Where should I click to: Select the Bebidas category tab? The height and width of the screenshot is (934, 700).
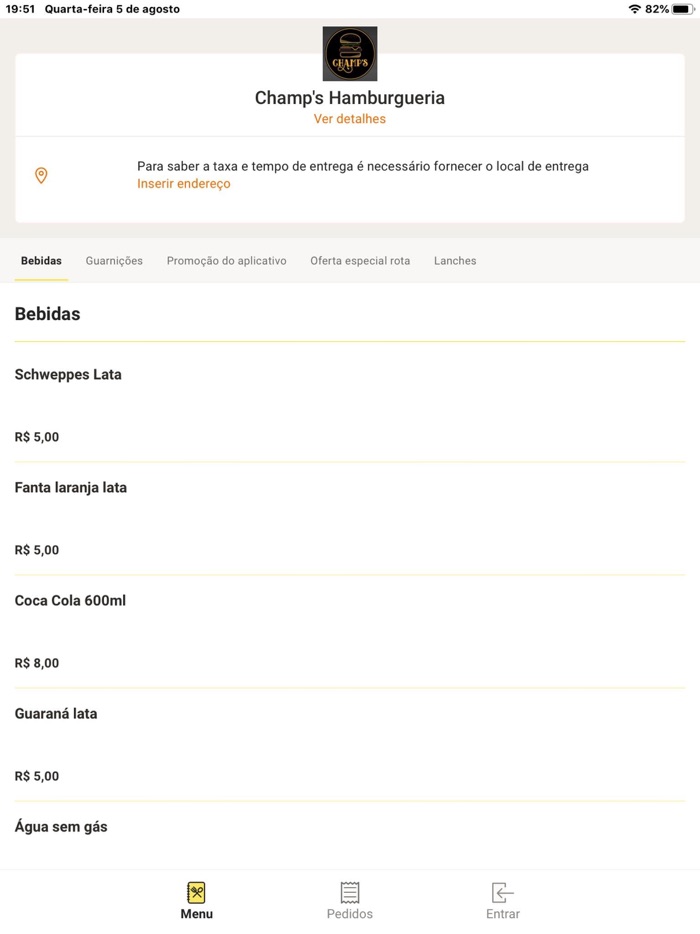pos(41,261)
